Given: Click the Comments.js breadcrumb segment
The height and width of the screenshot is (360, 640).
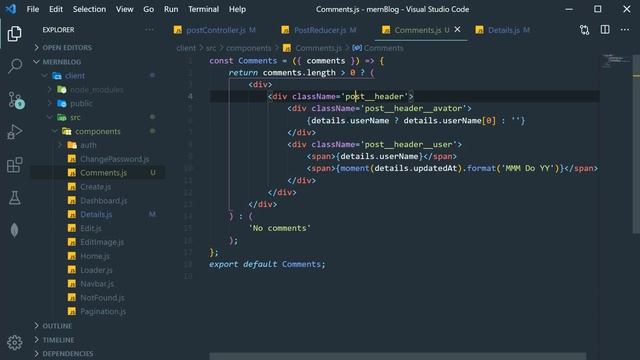Looking at the screenshot, I should (x=312, y=48).
